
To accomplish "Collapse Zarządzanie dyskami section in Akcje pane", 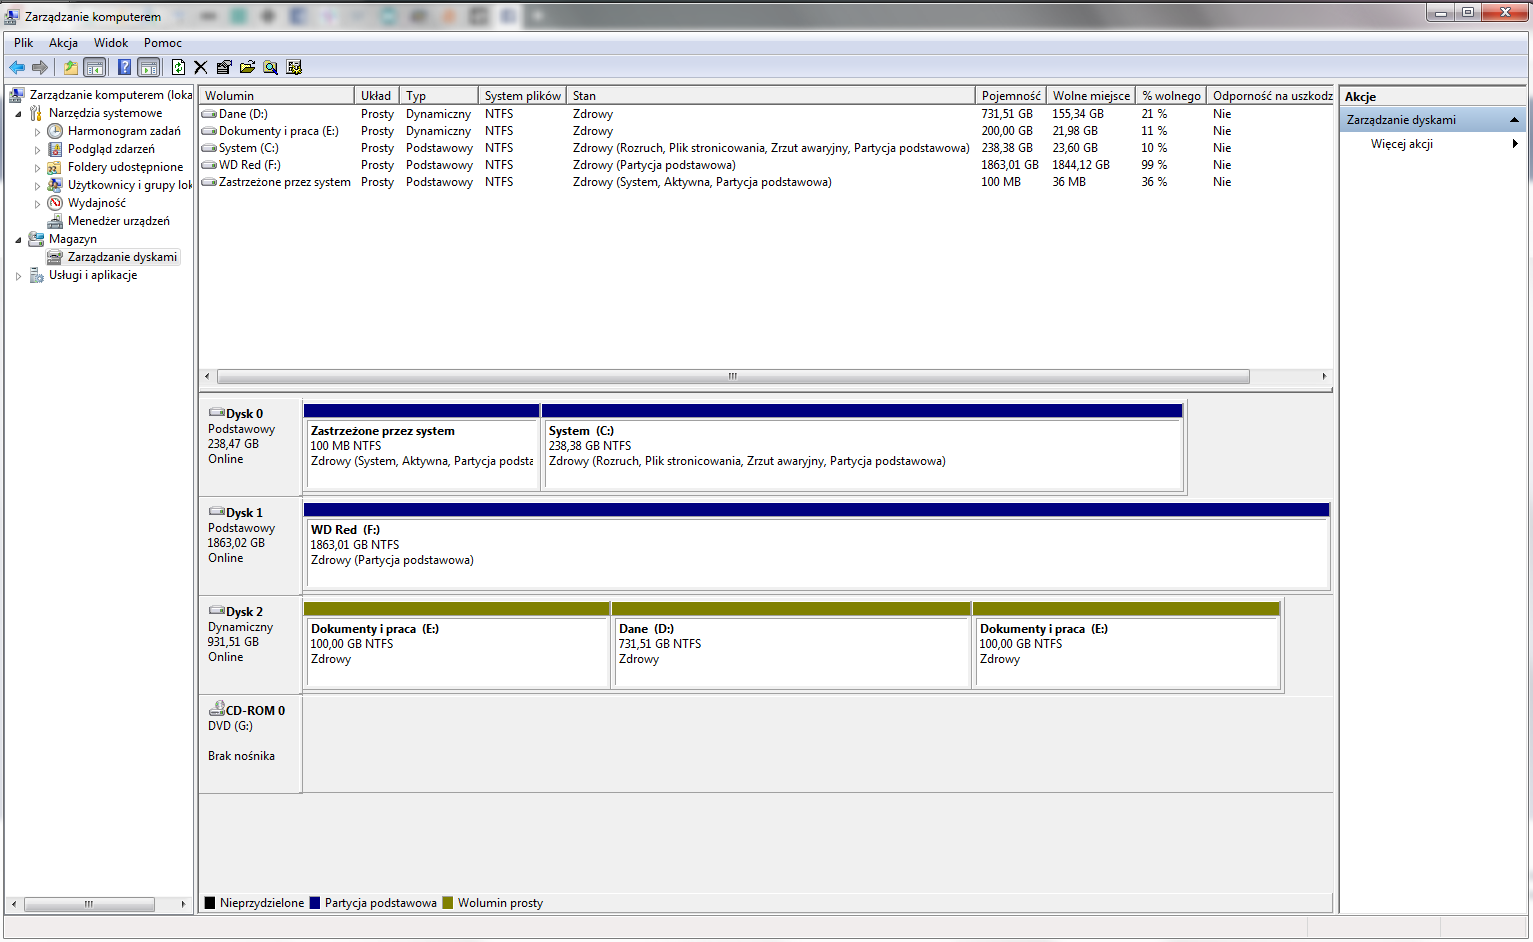I will (1514, 120).
